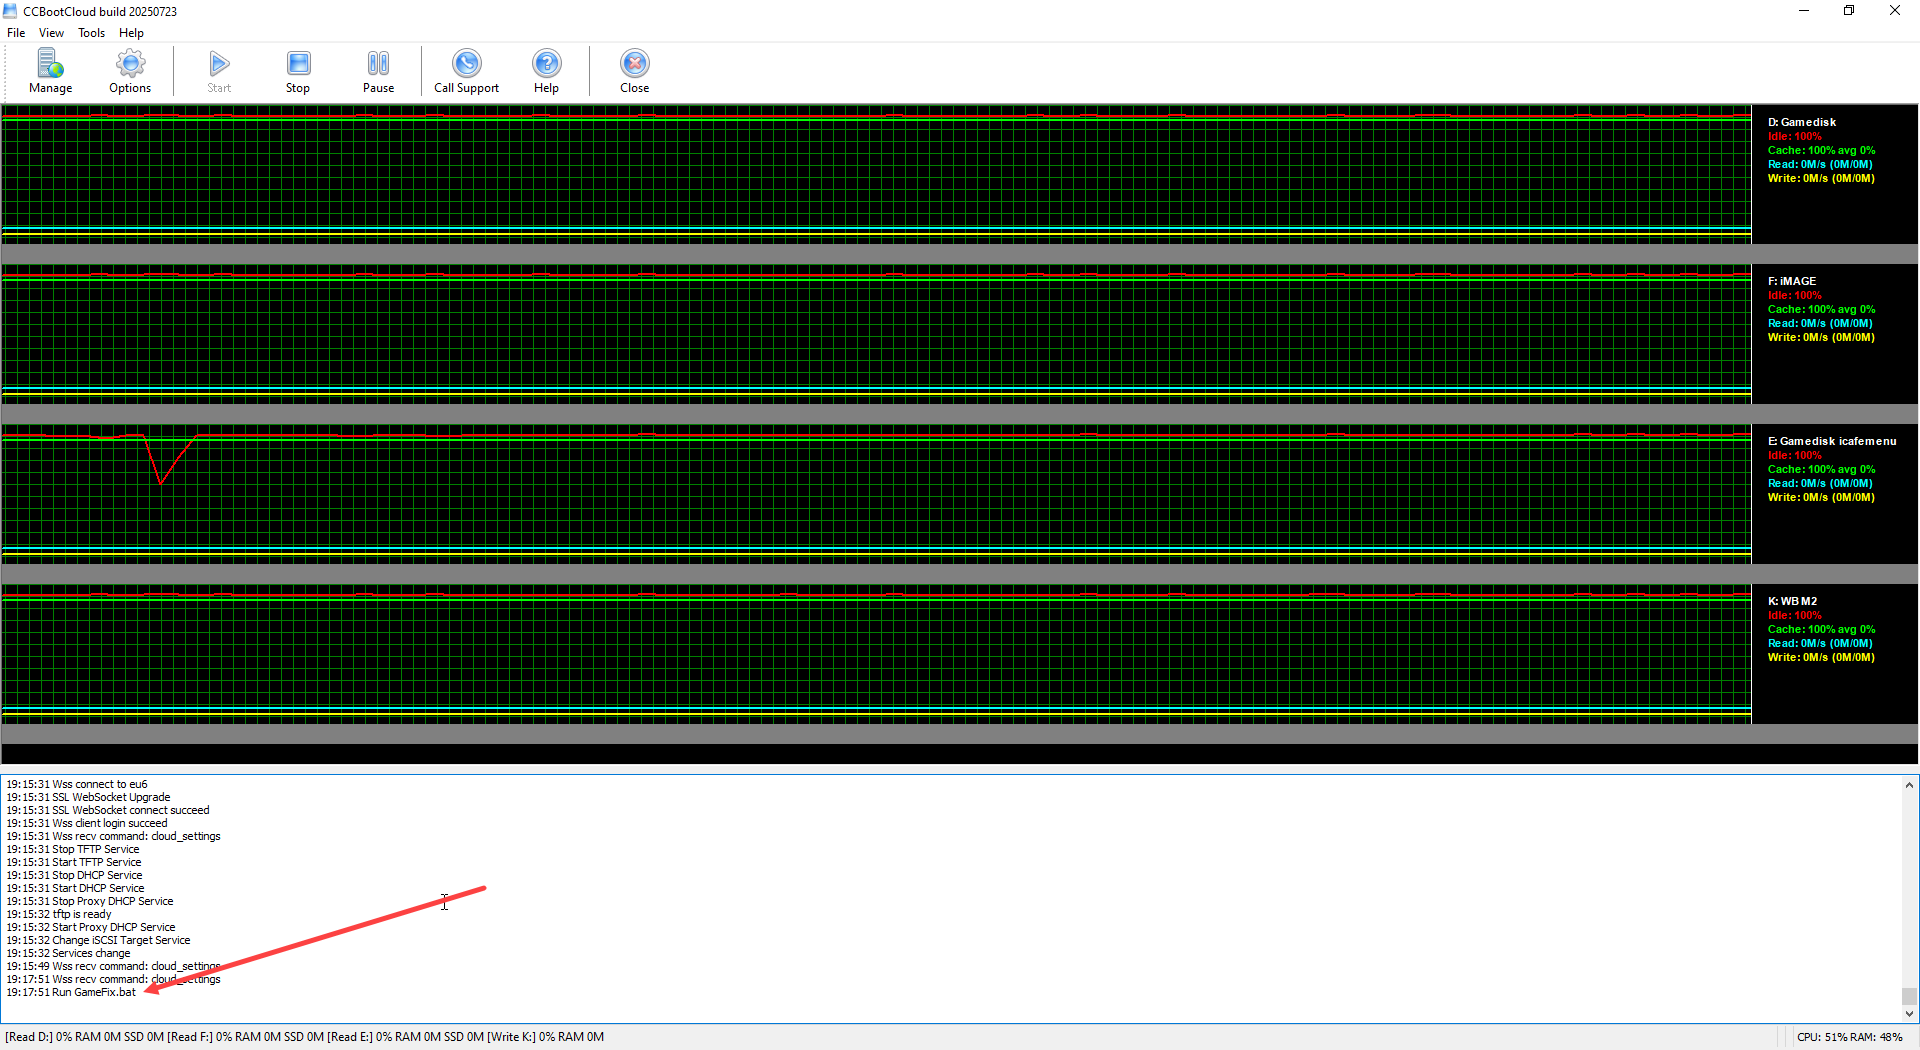This screenshot has width=1920, height=1050.
Task: Open the Tools menu
Action: point(91,33)
